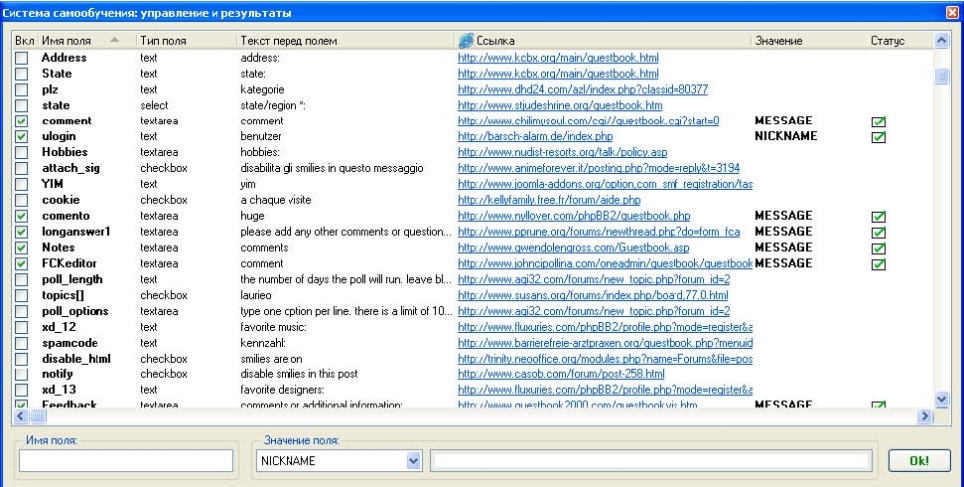Screen dimensions: 964x487
Task: Click the Имя поля text input
Action: point(126,461)
